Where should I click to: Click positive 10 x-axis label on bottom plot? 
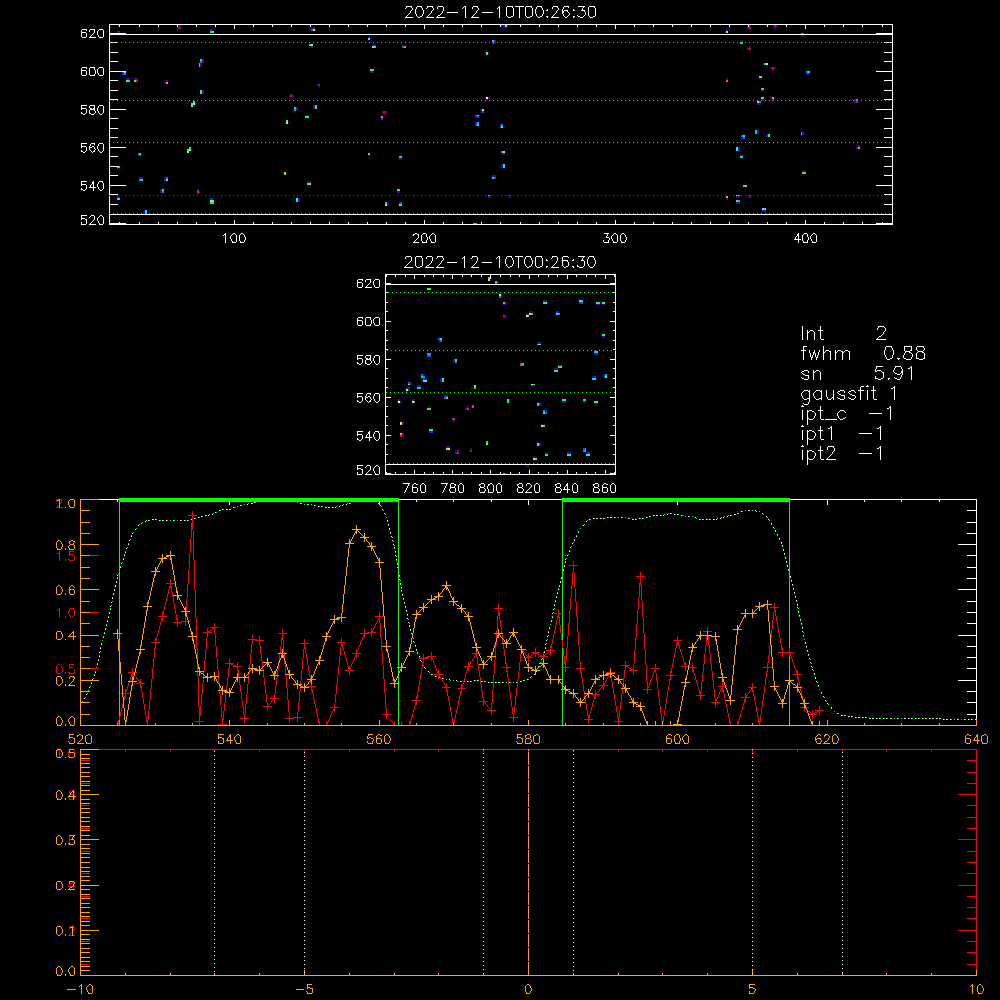pyautogui.click(x=976, y=989)
